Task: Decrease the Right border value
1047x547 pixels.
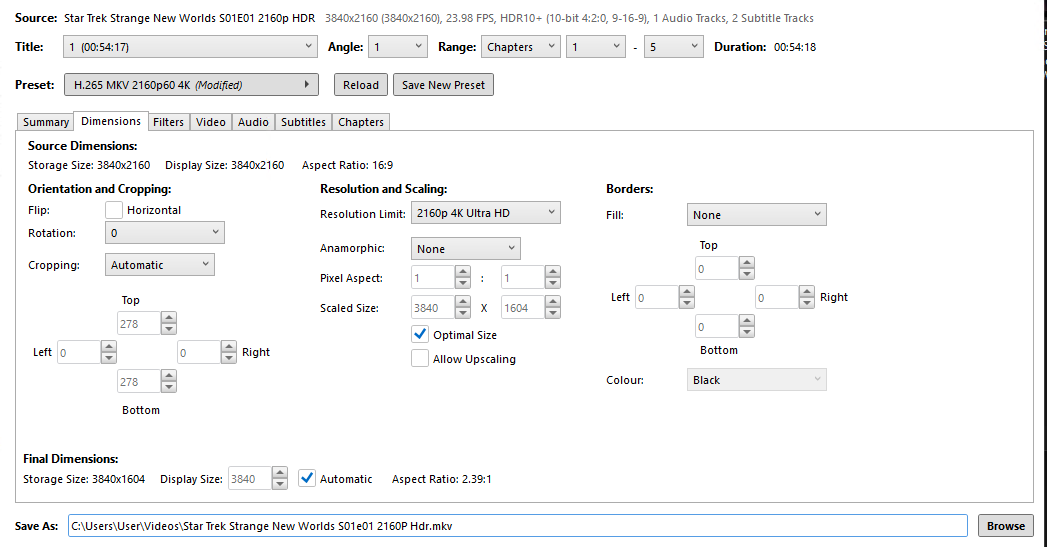Action: [x=806, y=302]
